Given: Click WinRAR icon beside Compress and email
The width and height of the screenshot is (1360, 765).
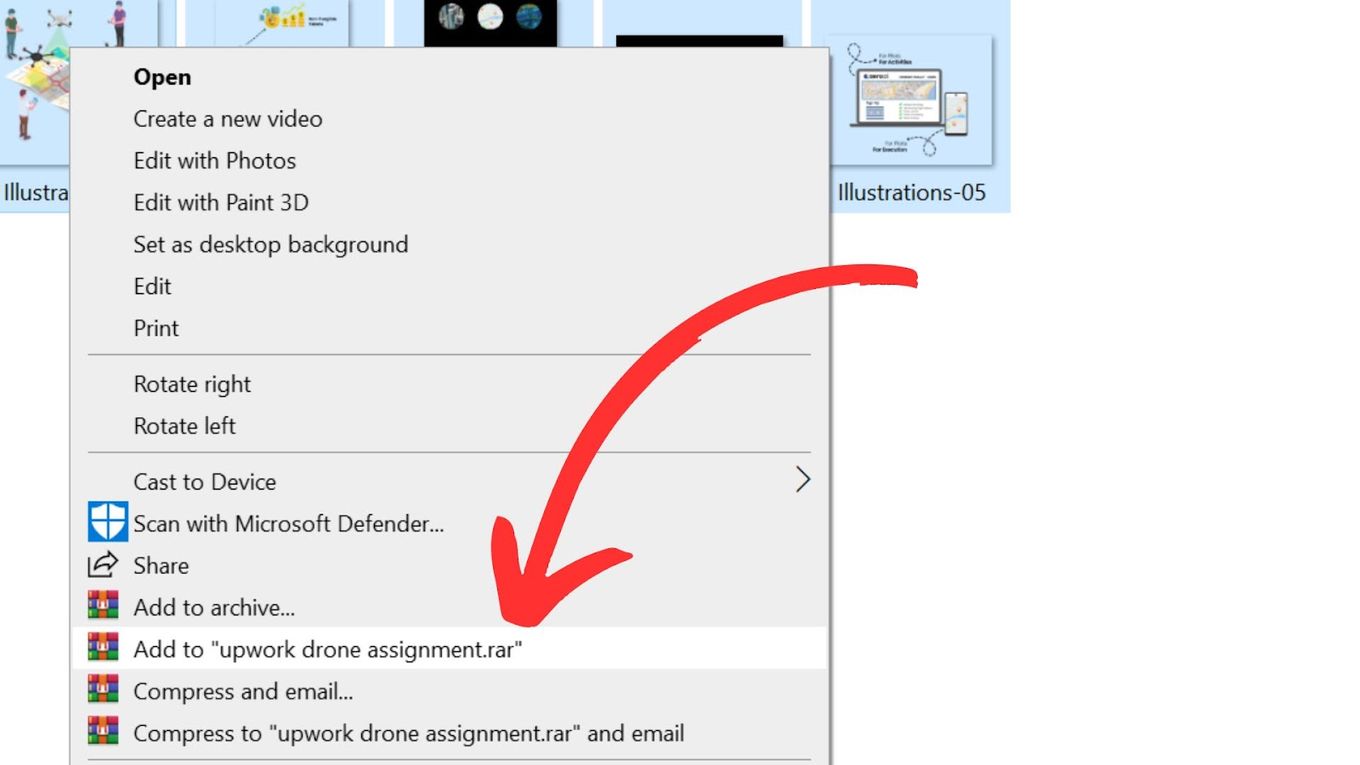Looking at the screenshot, I should (x=103, y=689).
